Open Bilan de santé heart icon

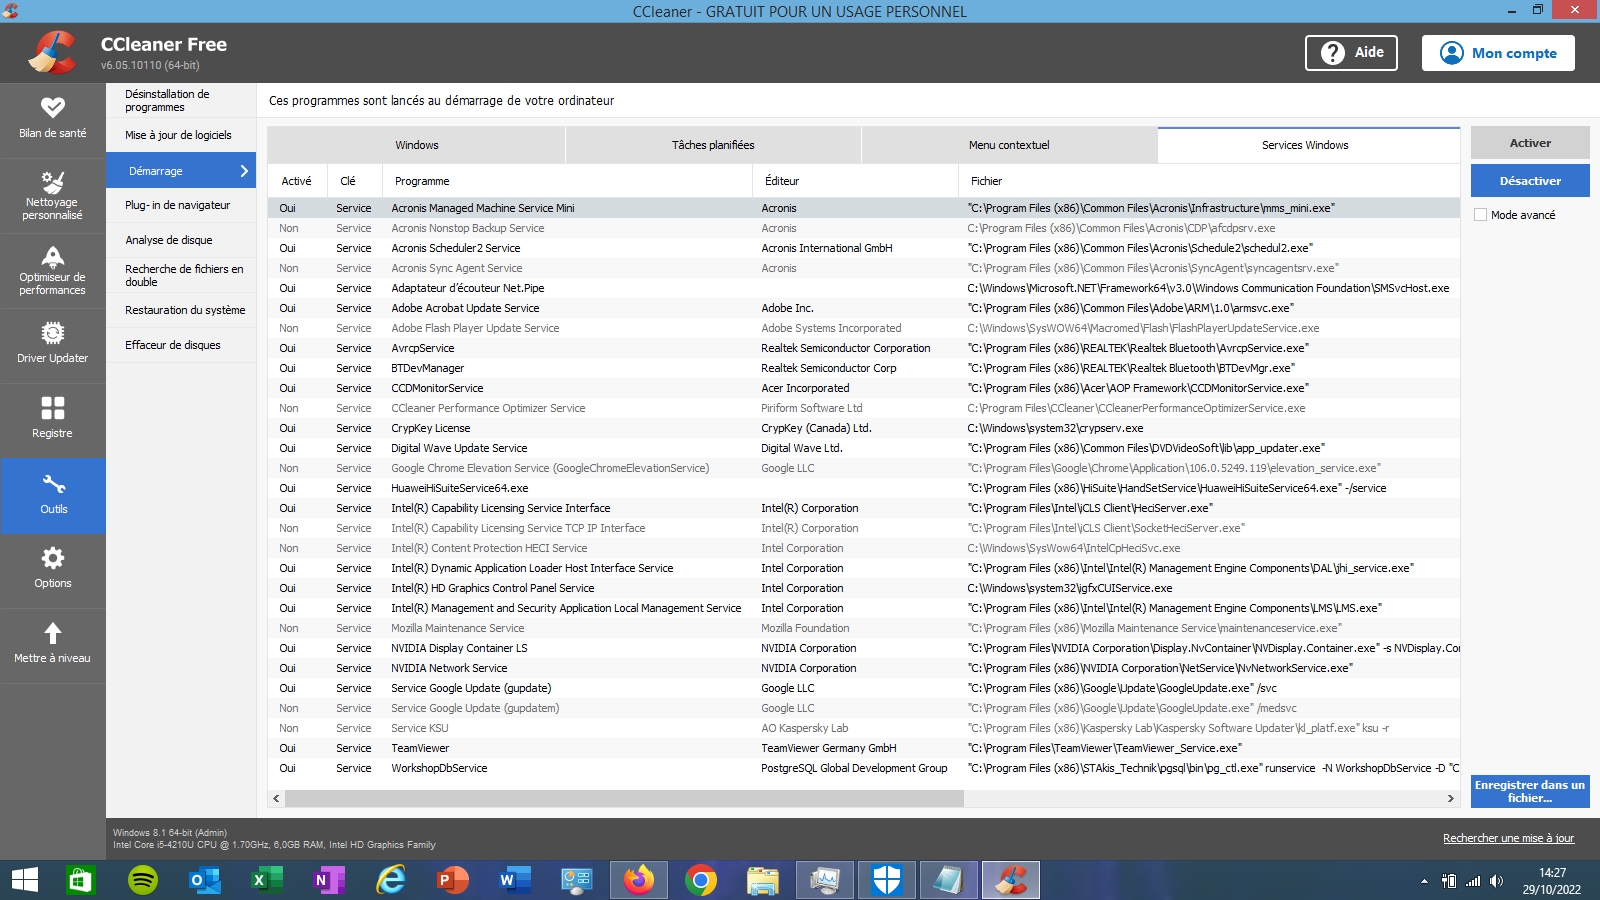(x=53, y=107)
